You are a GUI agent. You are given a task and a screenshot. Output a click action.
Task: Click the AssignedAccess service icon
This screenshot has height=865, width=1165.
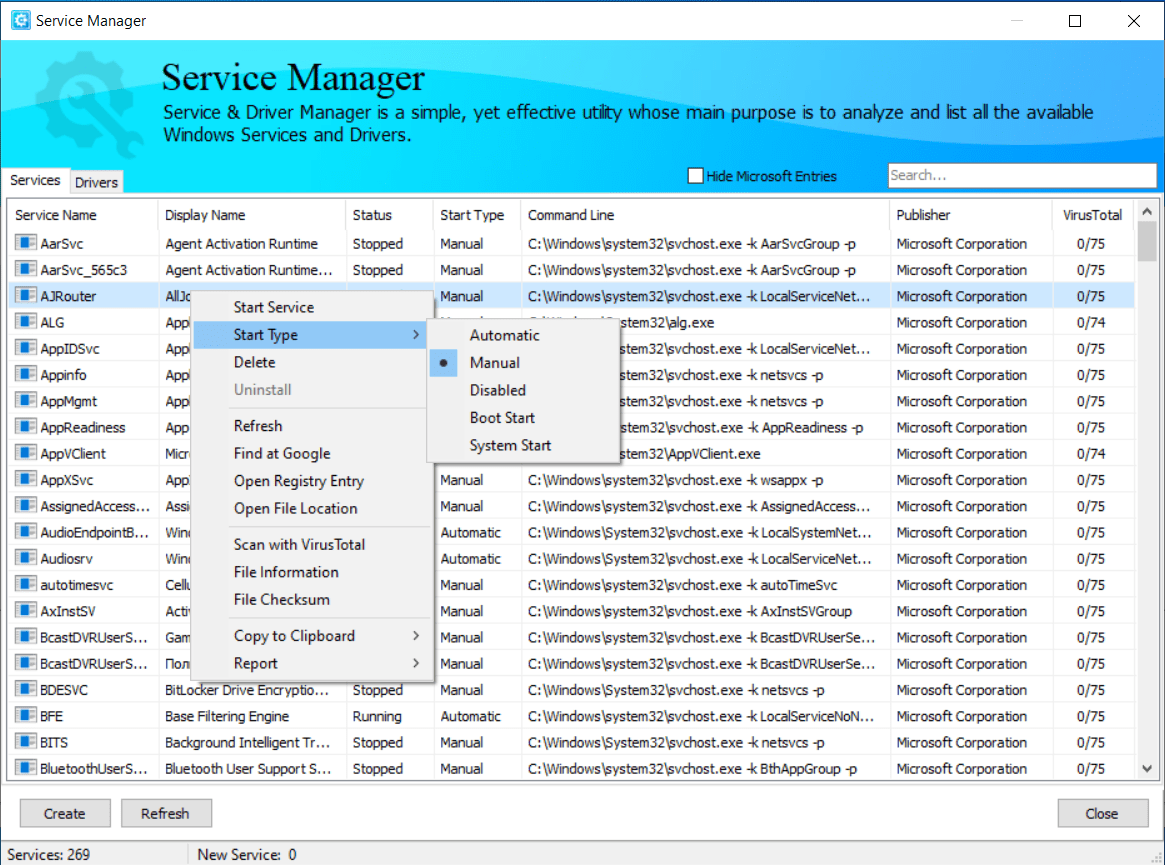(26, 505)
